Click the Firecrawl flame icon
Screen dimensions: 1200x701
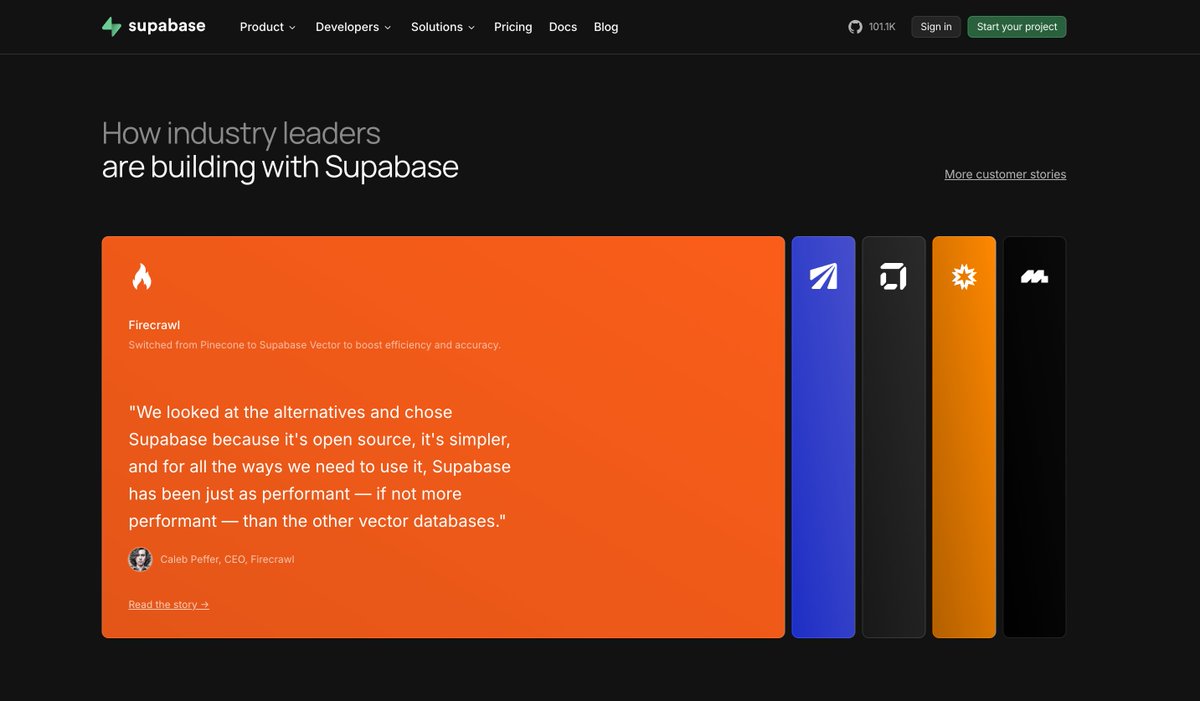(x=142, y=277)
